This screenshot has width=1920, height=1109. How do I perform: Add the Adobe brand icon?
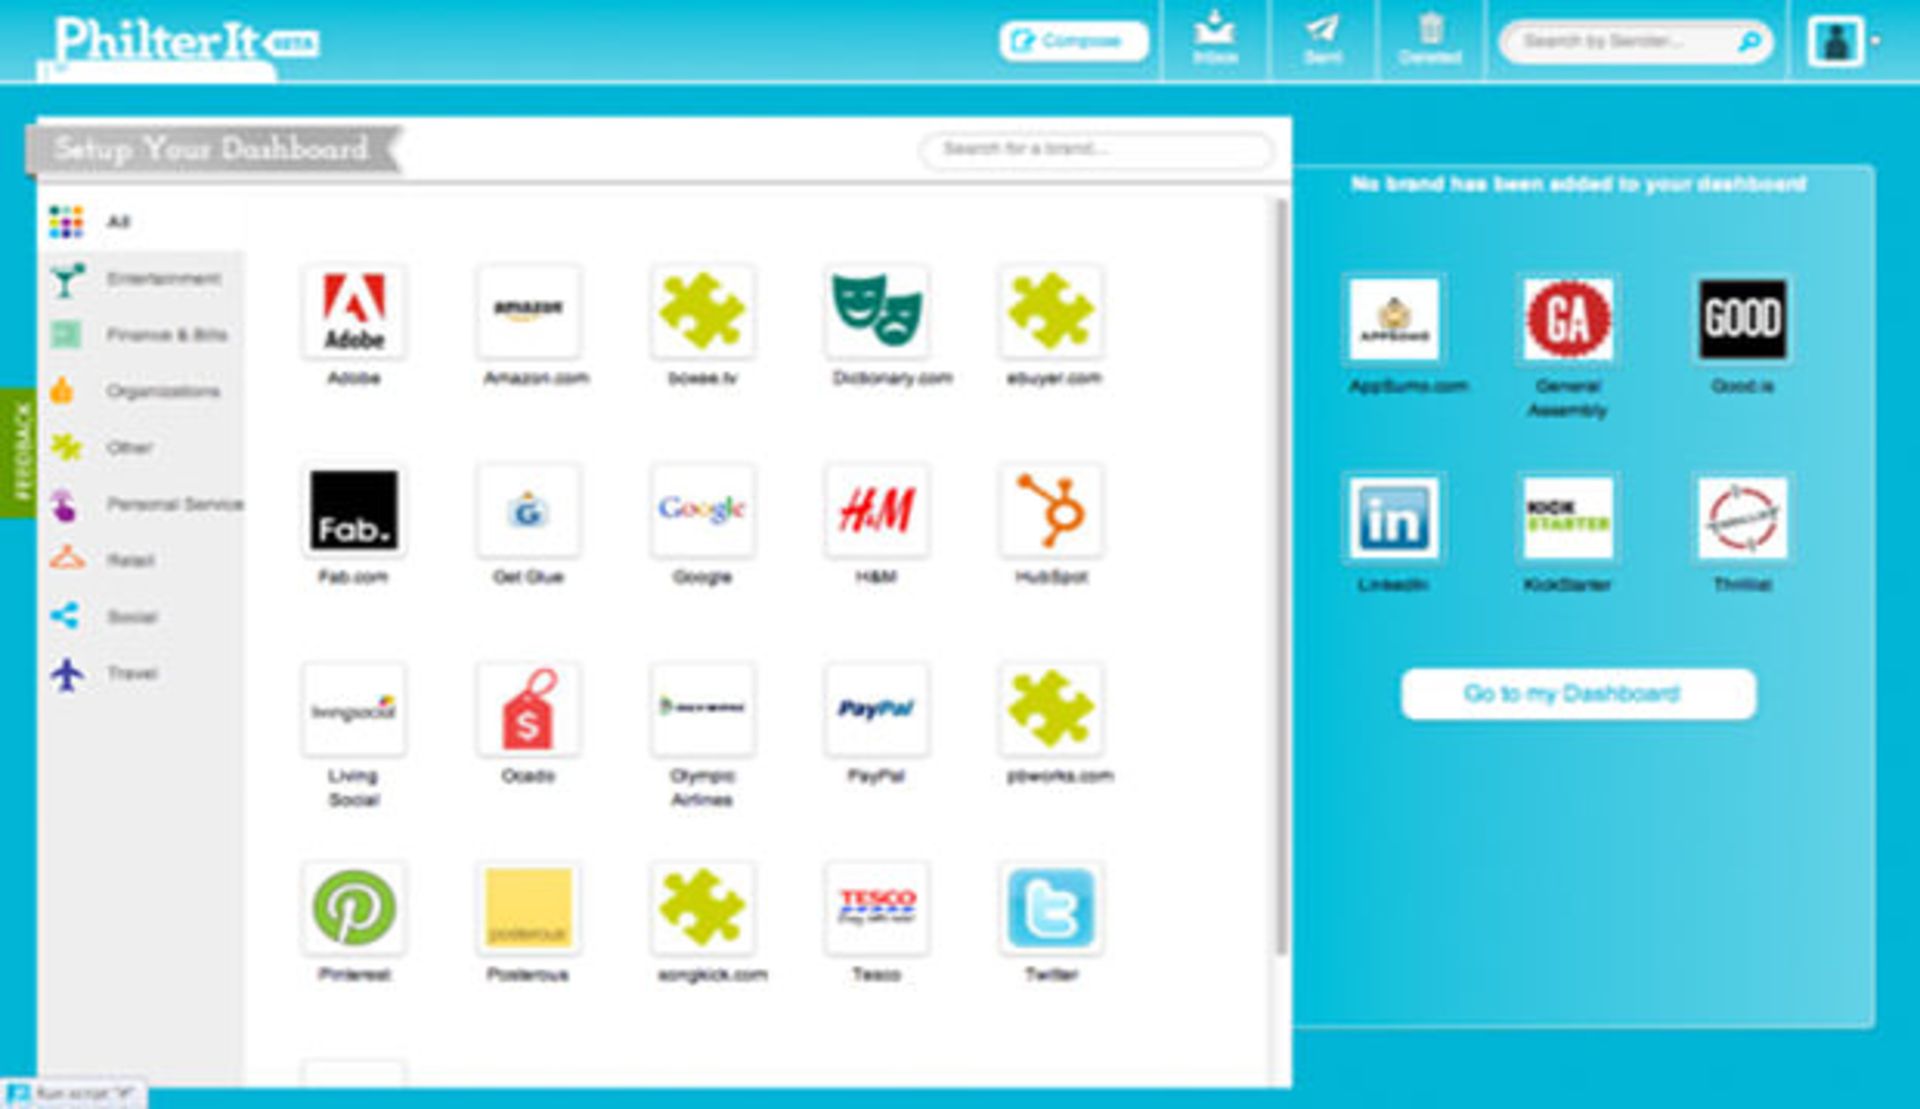[353, 312]
